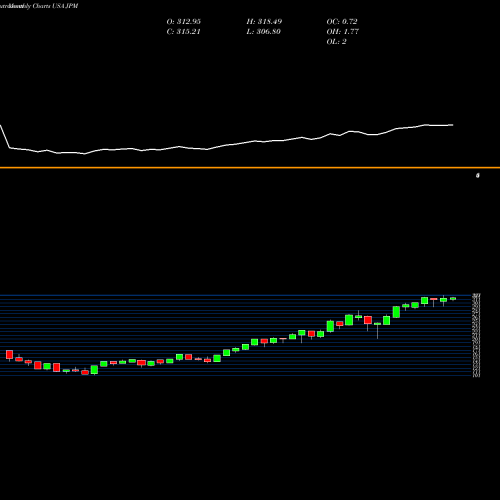
Task: Click the 'OC: 0.72' reading
Action: [x=342, y=22]
